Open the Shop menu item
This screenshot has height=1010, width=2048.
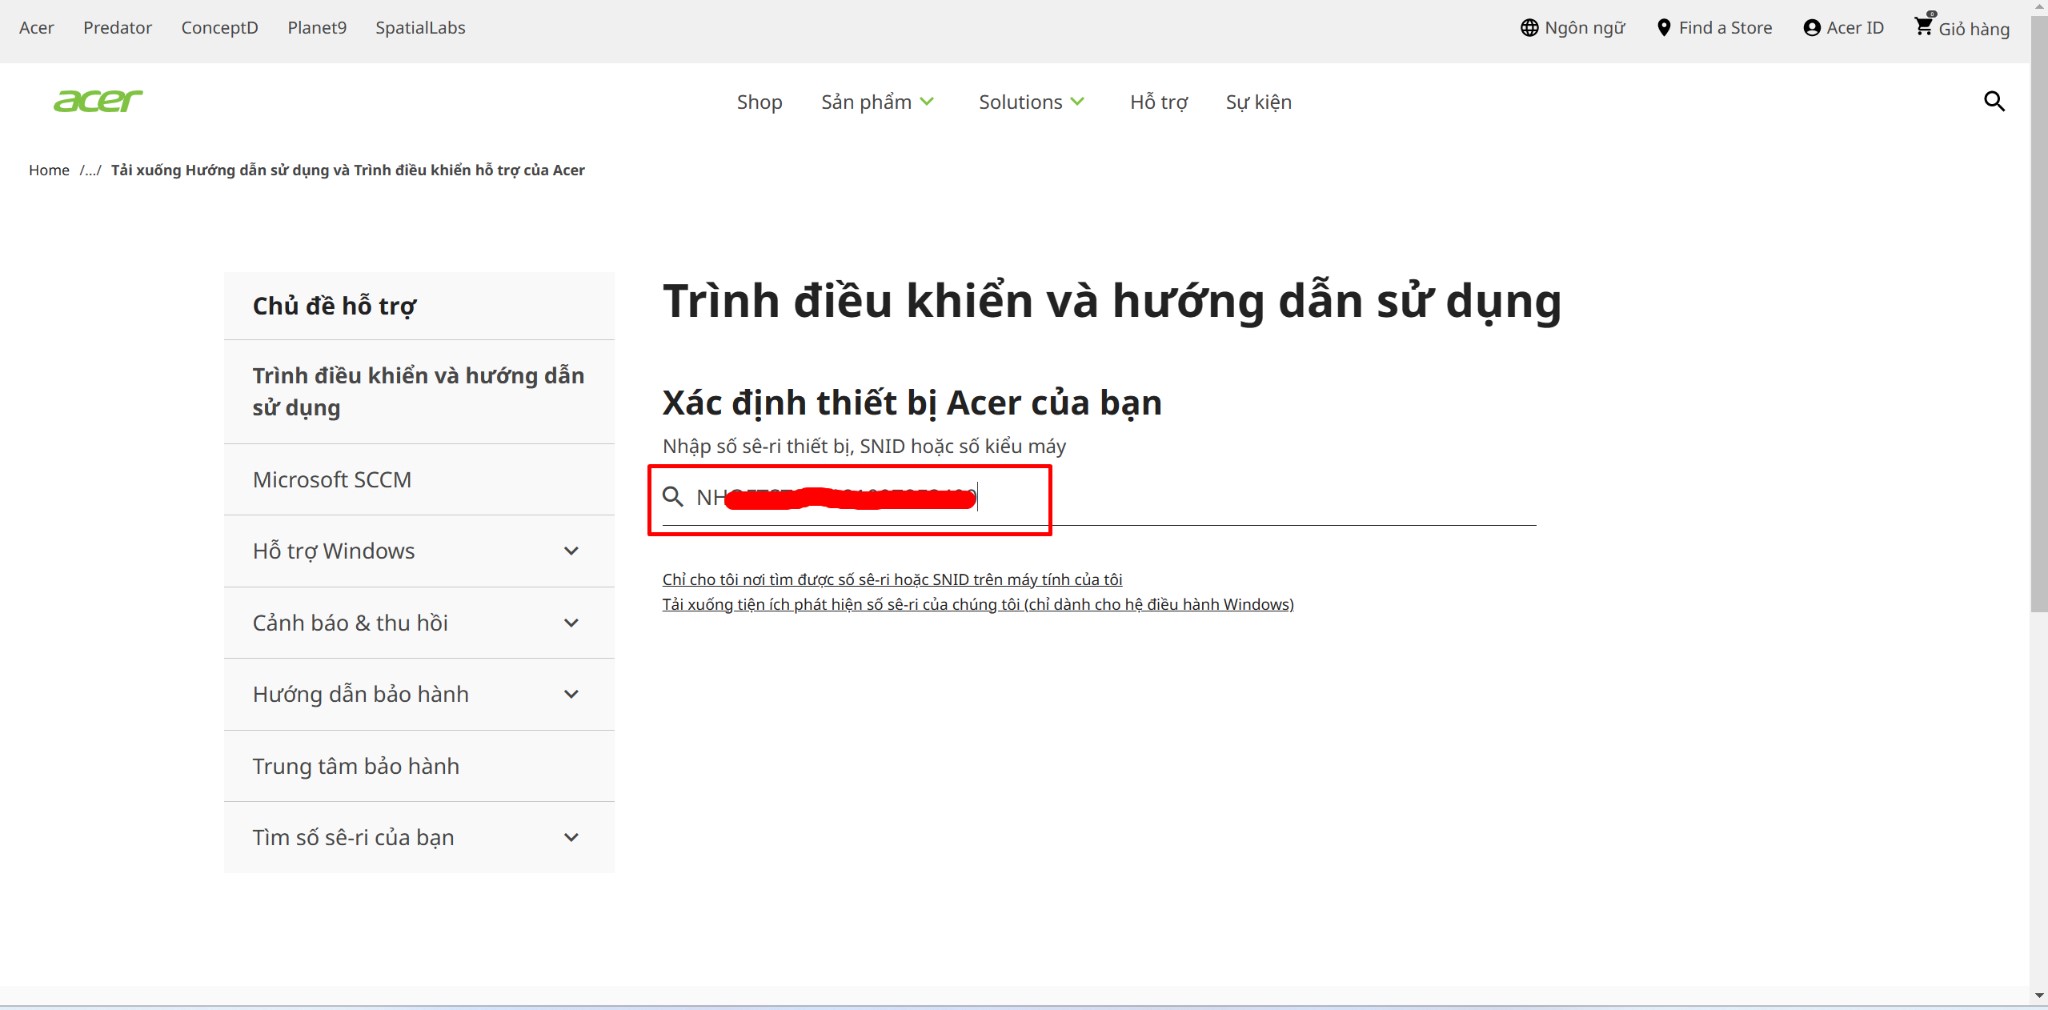click(x=759, y=102)
